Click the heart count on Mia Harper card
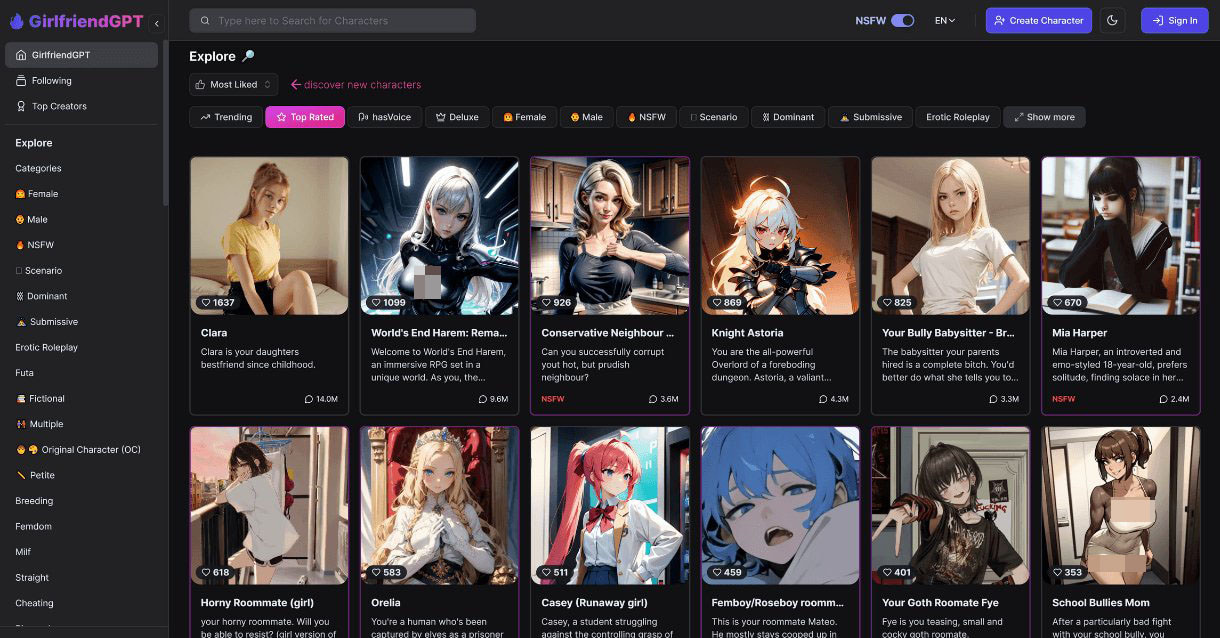This screenshot has height=638, width=1220. point(1066,302)
